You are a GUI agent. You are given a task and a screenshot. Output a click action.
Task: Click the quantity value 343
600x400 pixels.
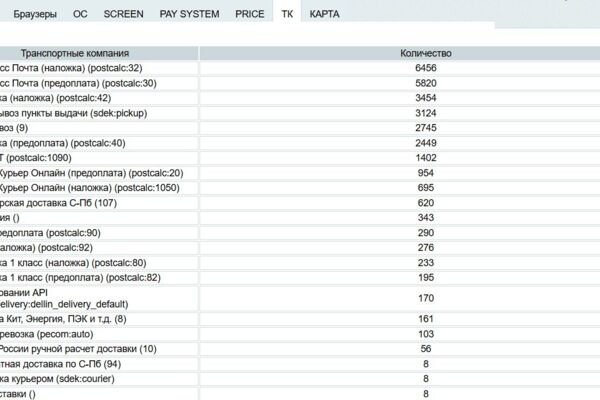click(x=426, y=218)
